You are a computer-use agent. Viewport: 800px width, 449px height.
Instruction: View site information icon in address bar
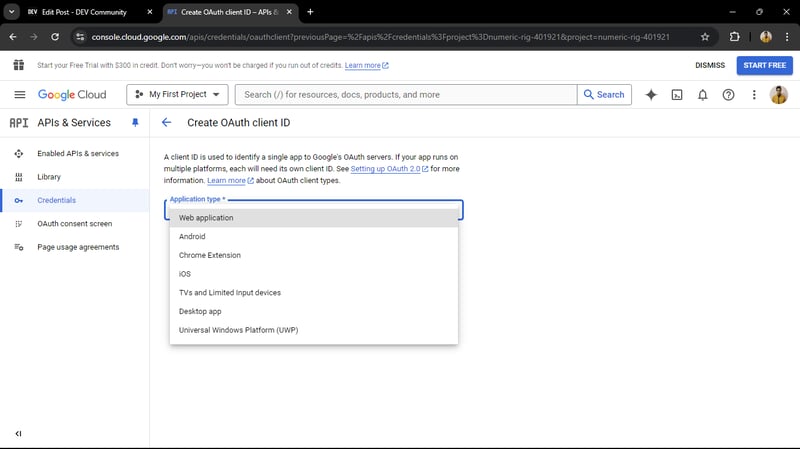pos(80,37)
